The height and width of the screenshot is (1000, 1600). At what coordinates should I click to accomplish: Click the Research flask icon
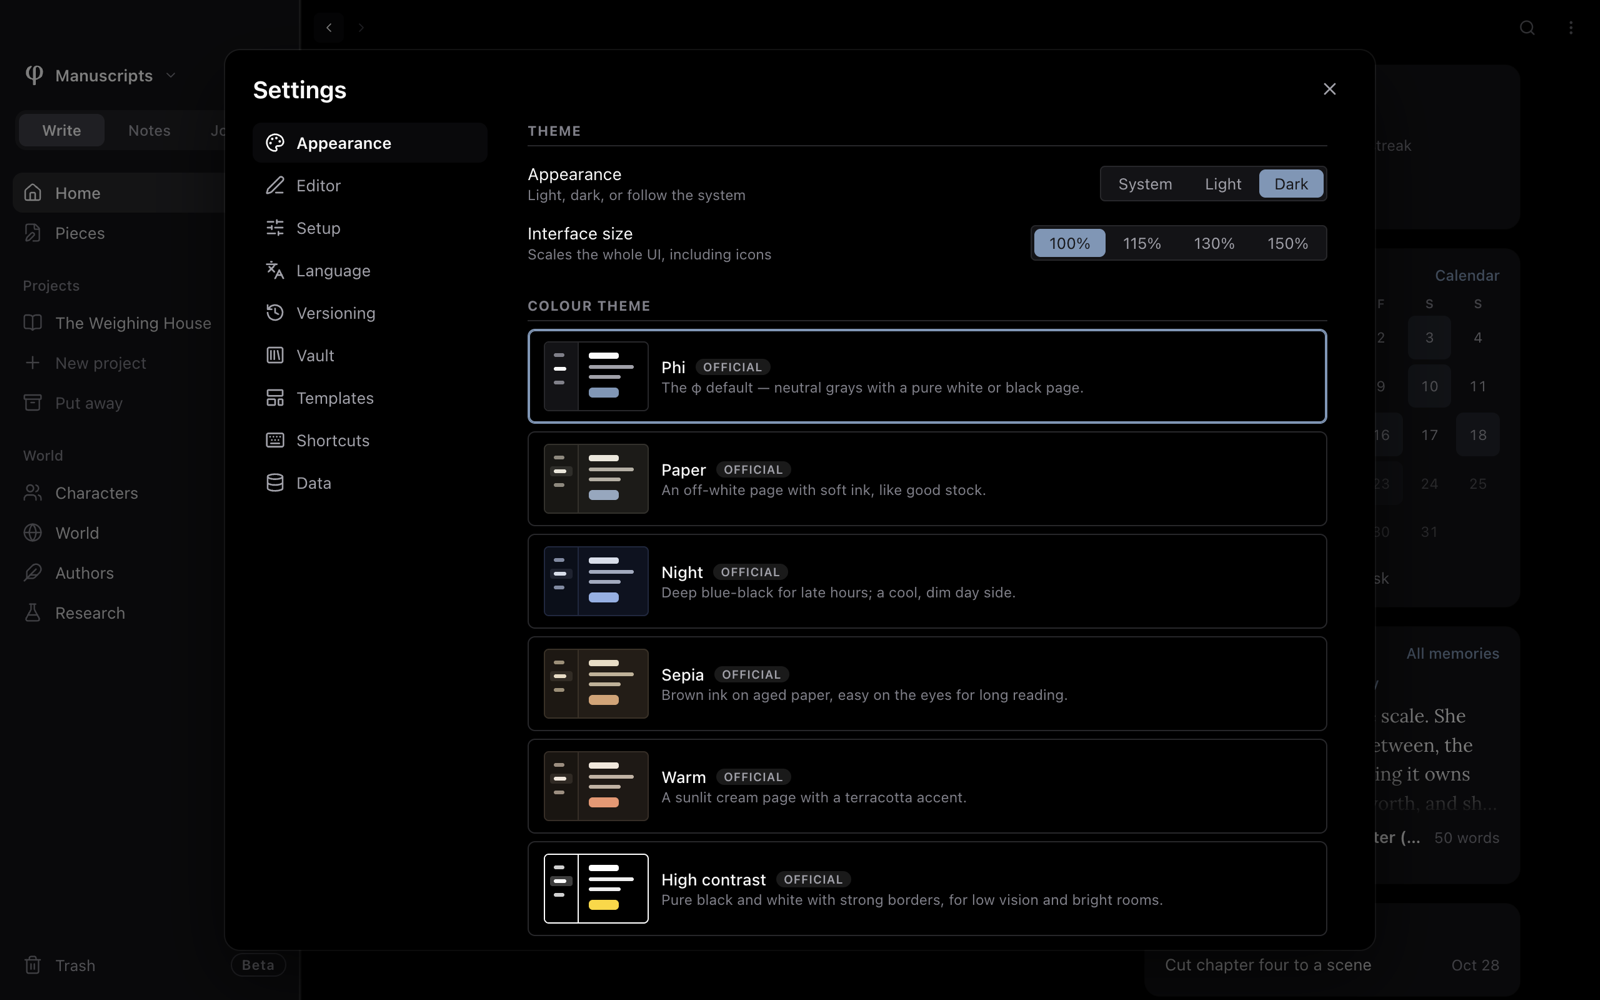[33, 613]
